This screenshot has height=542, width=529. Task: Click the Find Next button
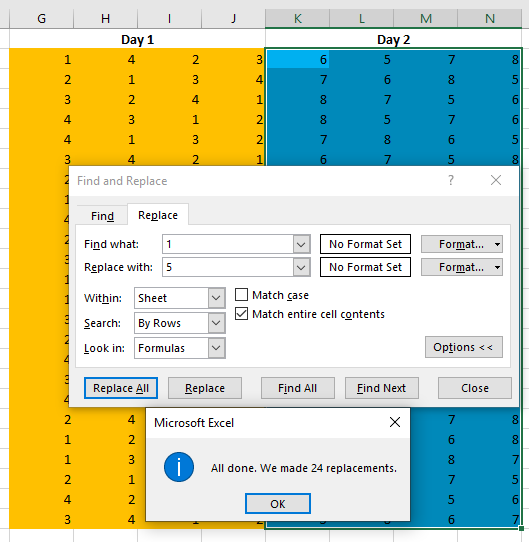pyautogui.click(x=382, y=388)
